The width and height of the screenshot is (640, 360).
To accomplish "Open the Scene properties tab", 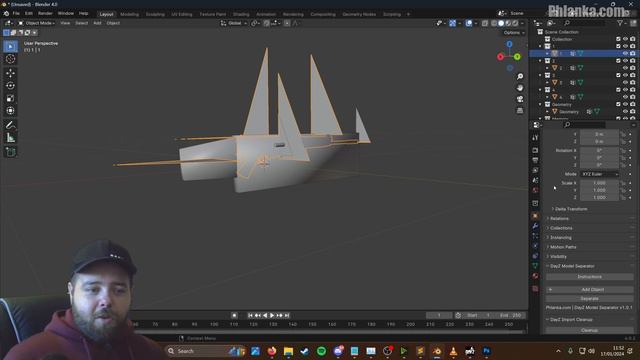I will click(x=535, y=180).
